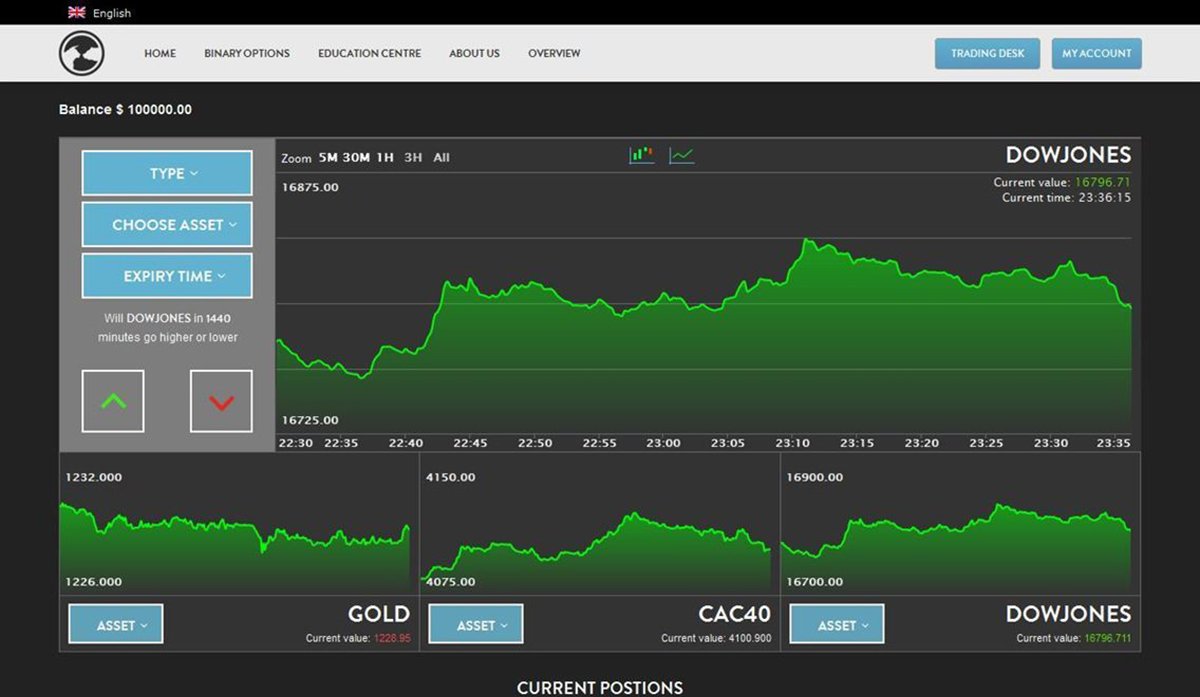Click the UK flag language icon
The image size is (1200, 697).
click(77, 13)
